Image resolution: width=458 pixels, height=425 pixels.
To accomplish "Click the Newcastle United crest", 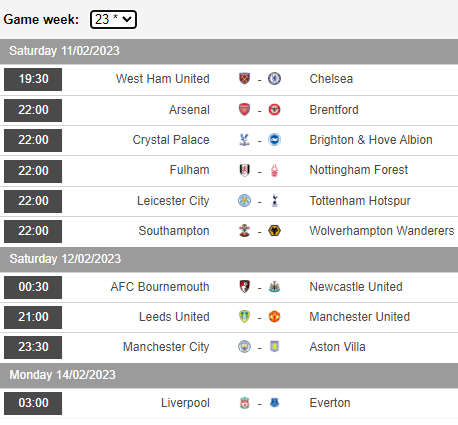I will pos(274,287).
